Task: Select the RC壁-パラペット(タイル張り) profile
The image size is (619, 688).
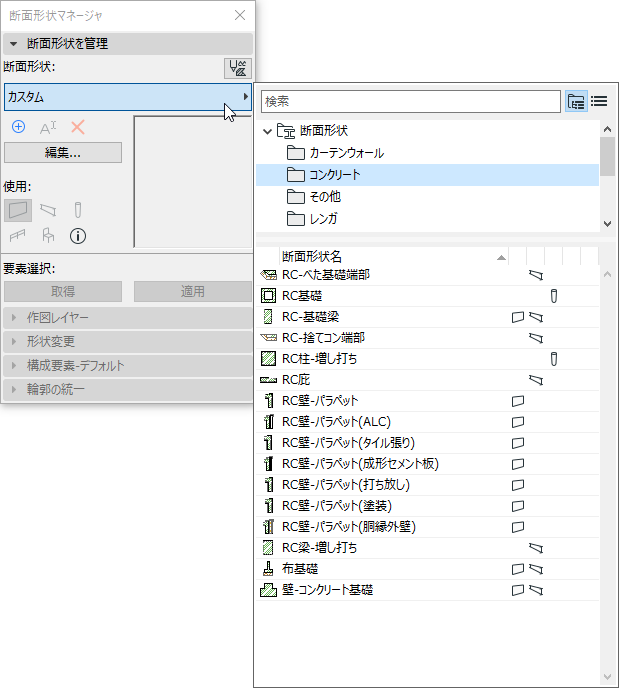Action: click(427, 443)
